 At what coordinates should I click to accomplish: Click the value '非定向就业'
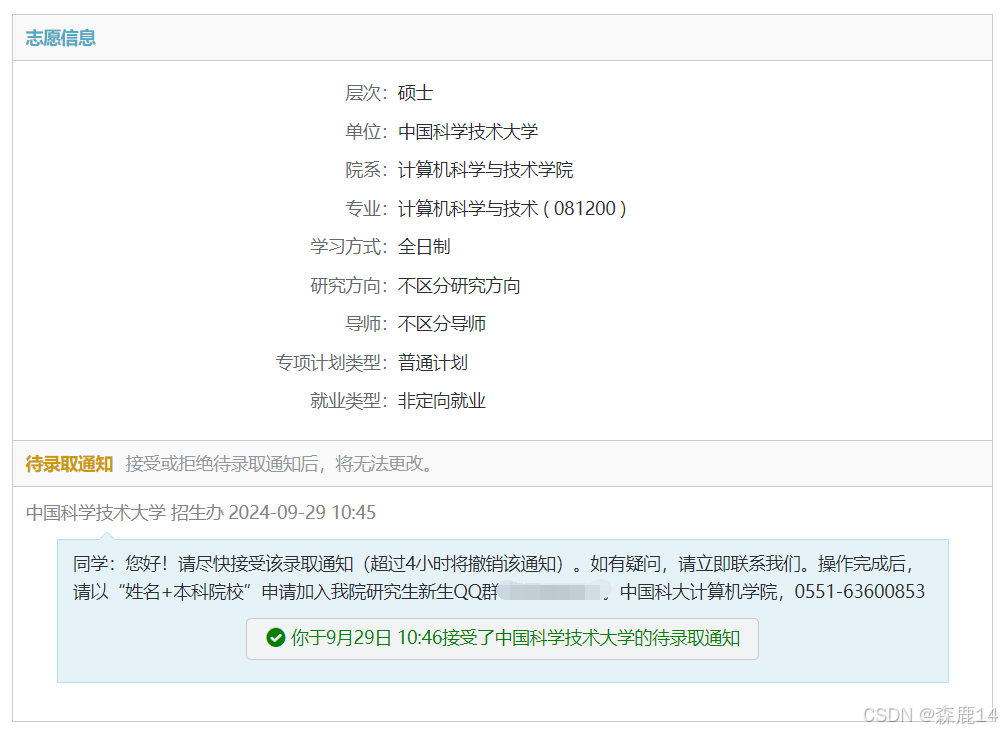pyautogui.click(x=442, y=401)
